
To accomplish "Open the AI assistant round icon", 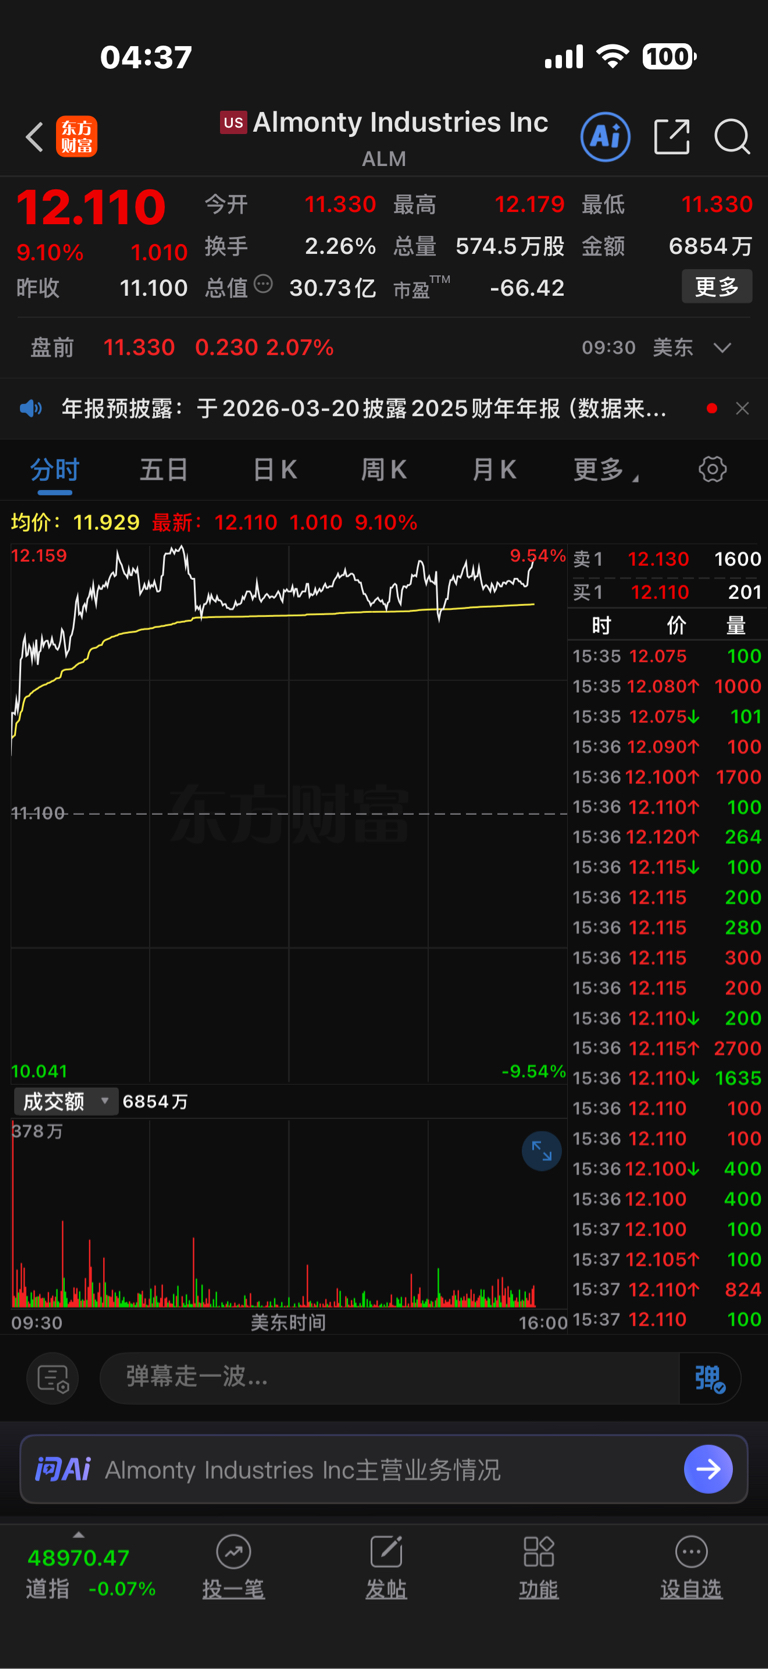I will pyautogui.click(x=606, y=136).
